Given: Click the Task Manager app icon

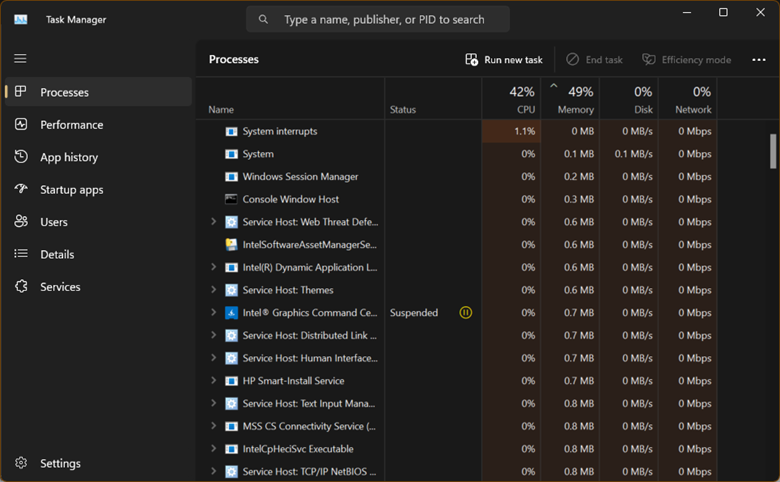Looking at the screenshot, I should (x=21, y=19).
